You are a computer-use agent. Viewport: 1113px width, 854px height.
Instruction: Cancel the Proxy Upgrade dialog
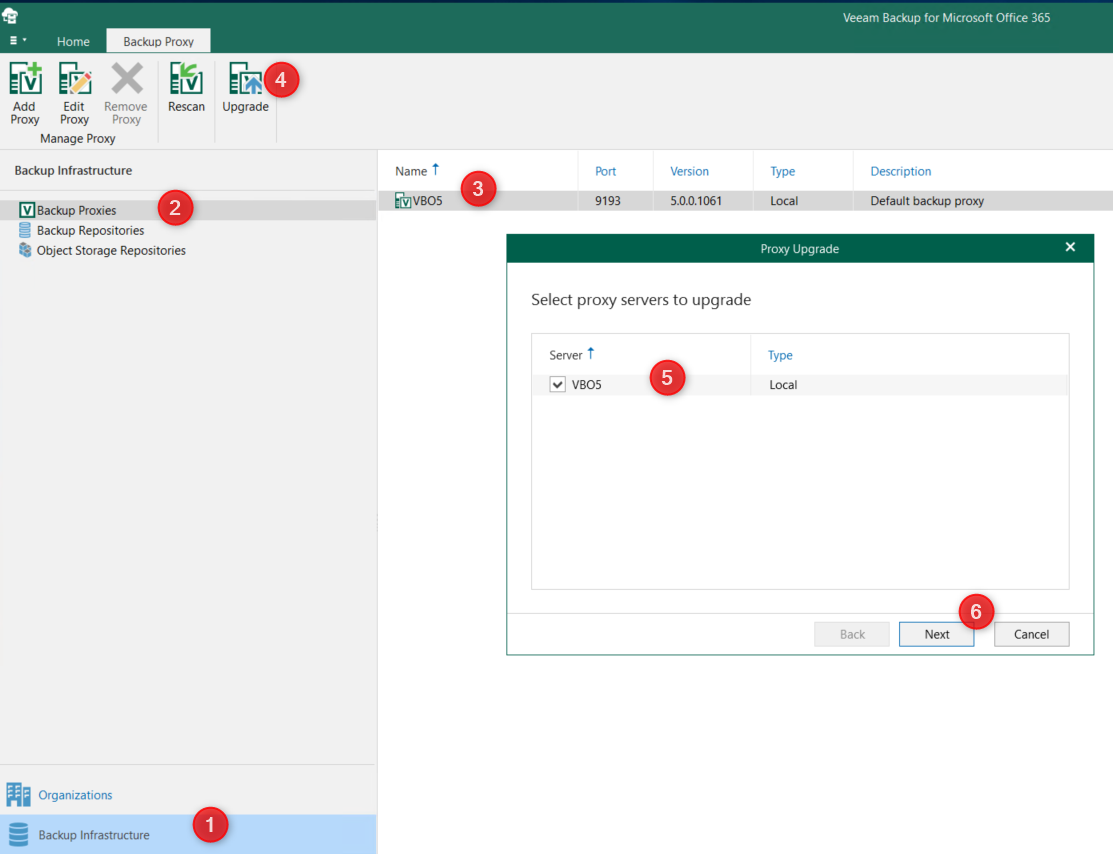[1031, 634]
